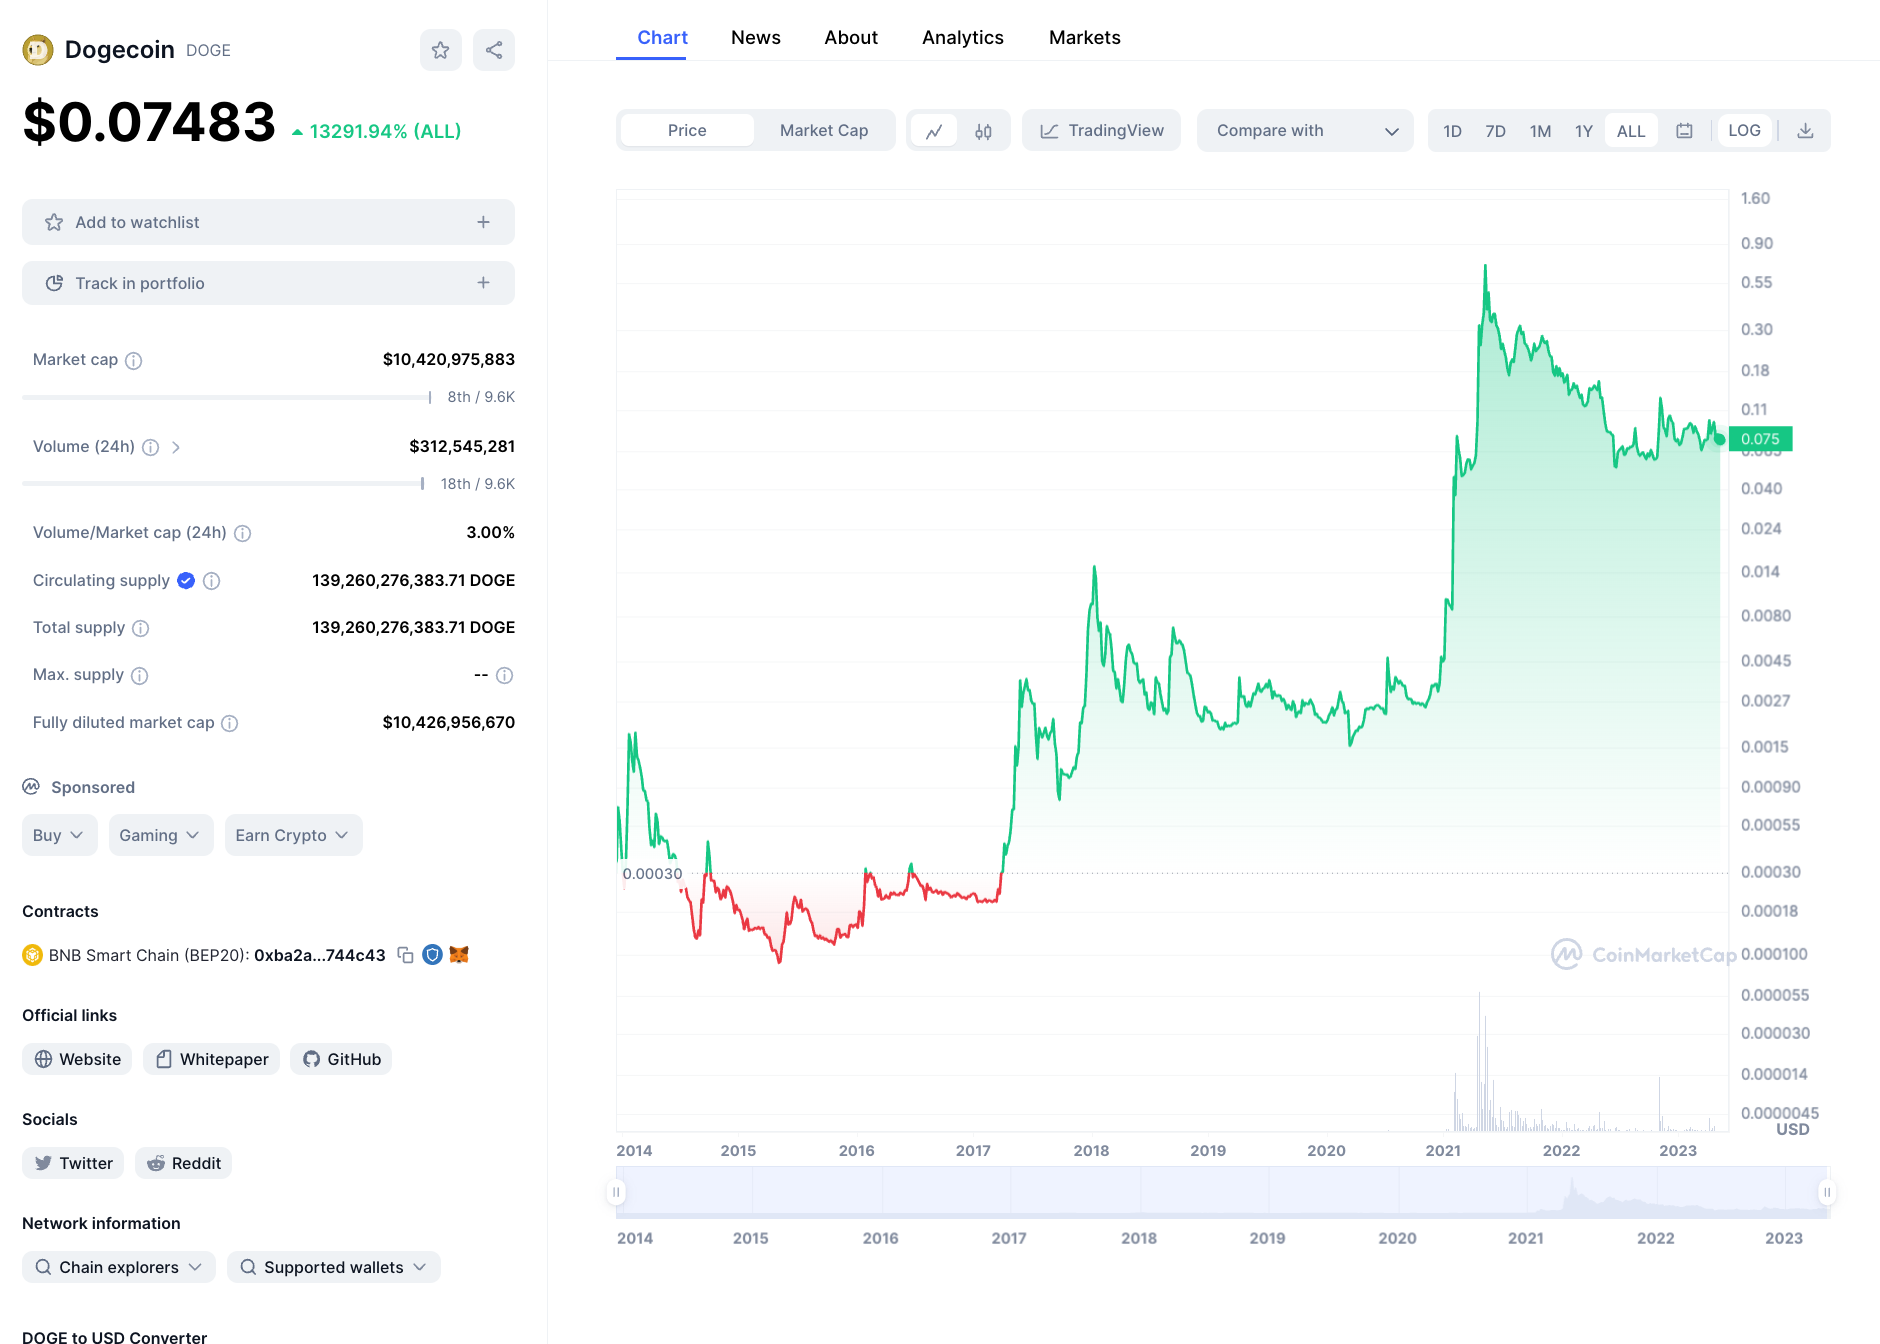1880x1344 pixels.
Task: Expand Supported wallets dropdown
Action: click(x=333, y=1267)
